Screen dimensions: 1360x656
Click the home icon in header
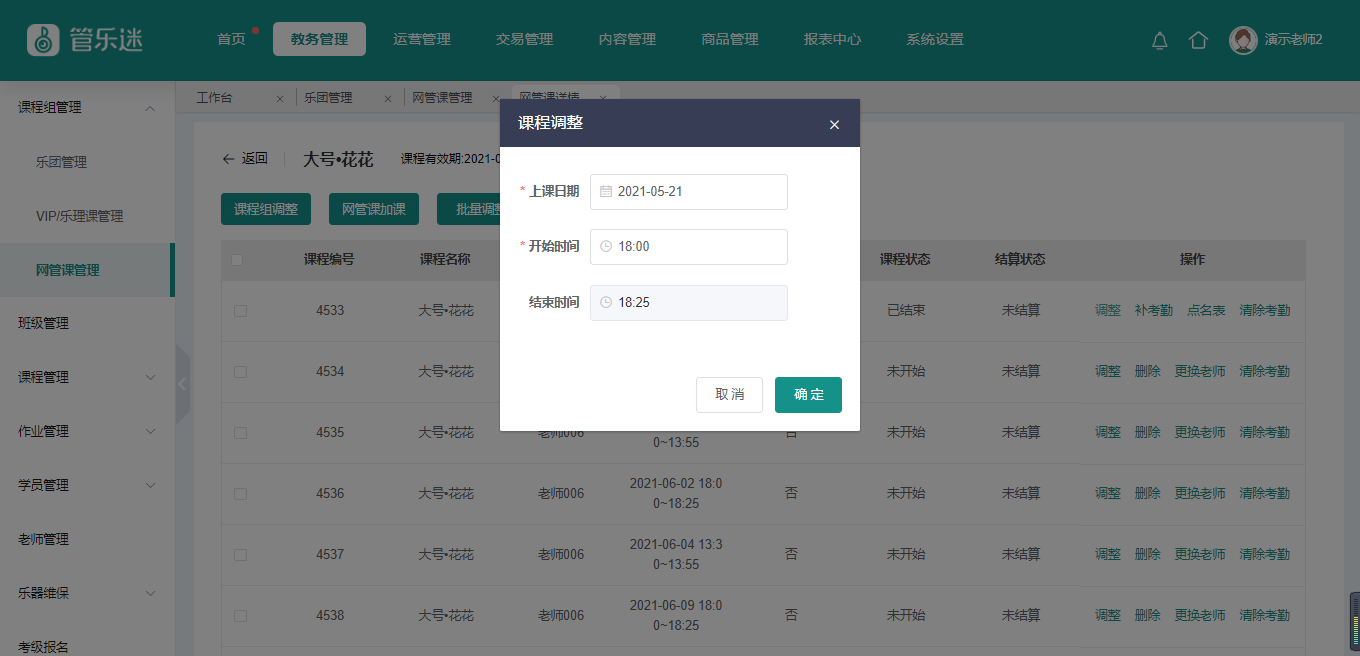(1198, 40)
